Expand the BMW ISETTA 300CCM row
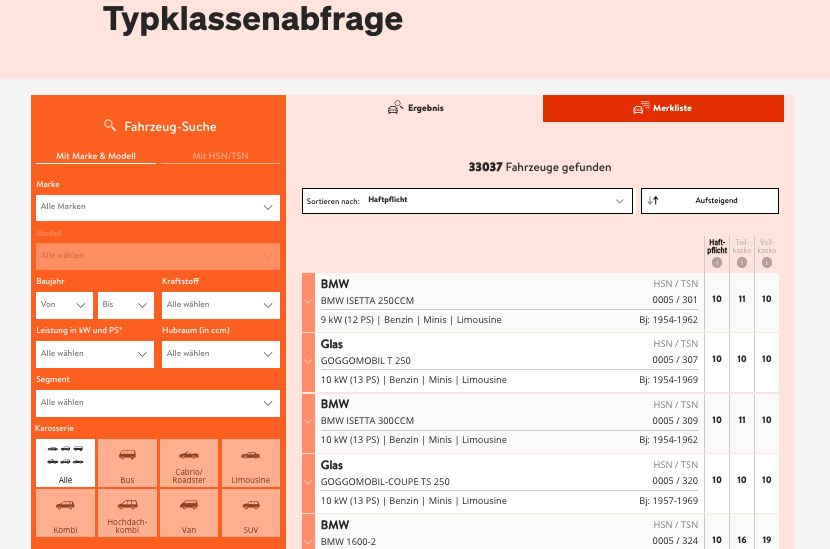 point(308,422)
